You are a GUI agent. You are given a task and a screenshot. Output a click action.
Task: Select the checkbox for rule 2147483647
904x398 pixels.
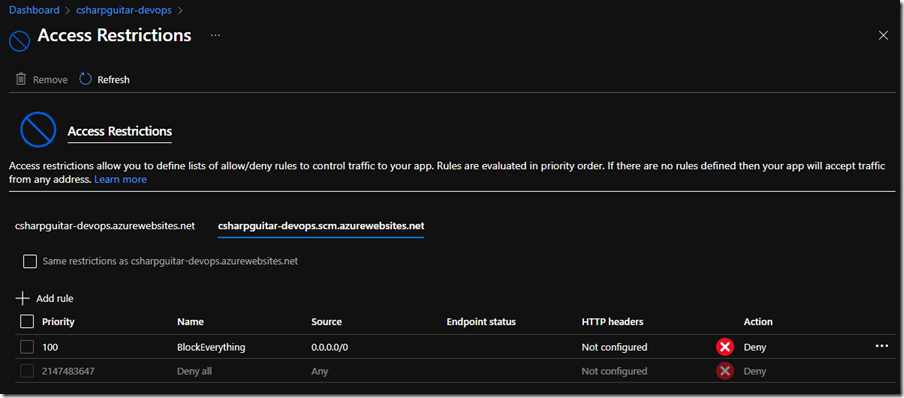coord(27,371)
